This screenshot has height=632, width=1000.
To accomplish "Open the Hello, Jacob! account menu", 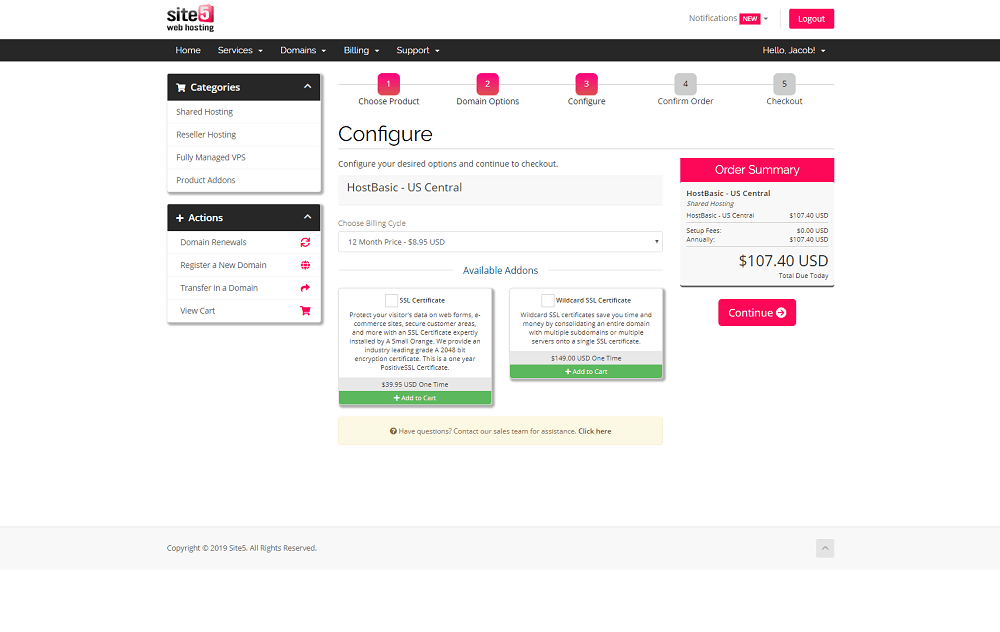I will (x=794, y=50).
